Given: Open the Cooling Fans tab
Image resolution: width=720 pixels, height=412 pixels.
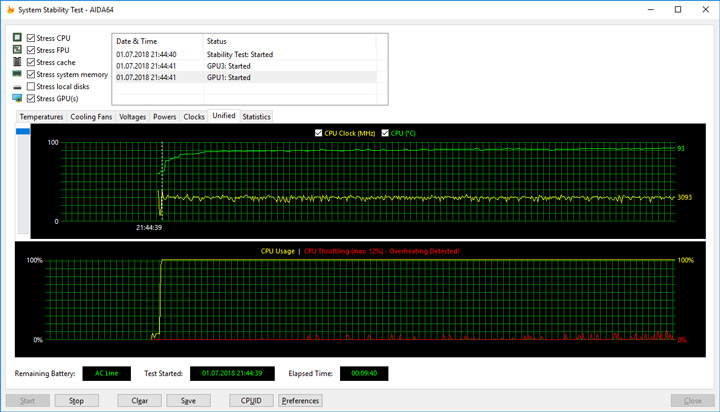Looking at the screenshot, I should point(91,117).
